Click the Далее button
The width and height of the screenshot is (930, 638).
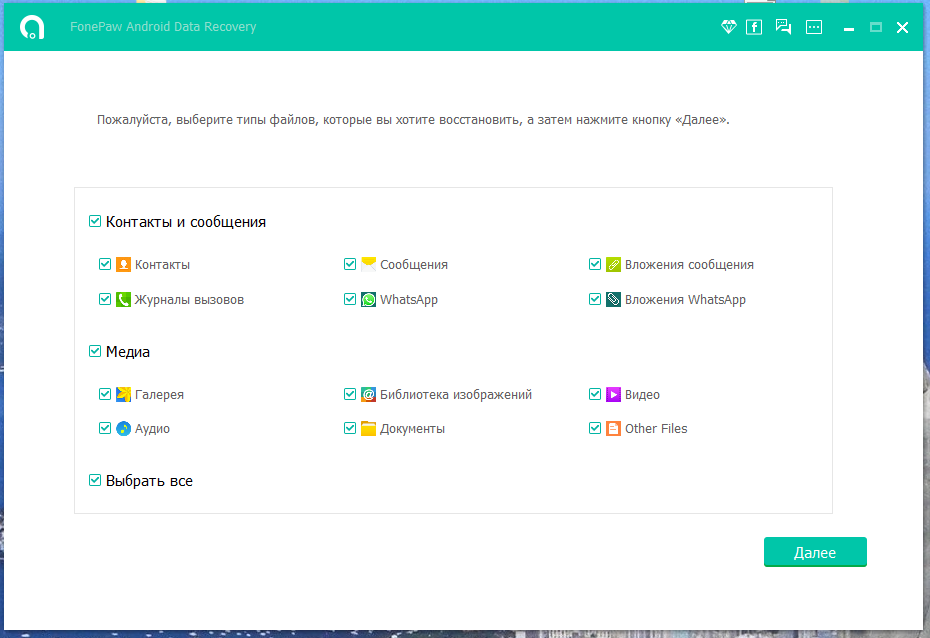815,552
